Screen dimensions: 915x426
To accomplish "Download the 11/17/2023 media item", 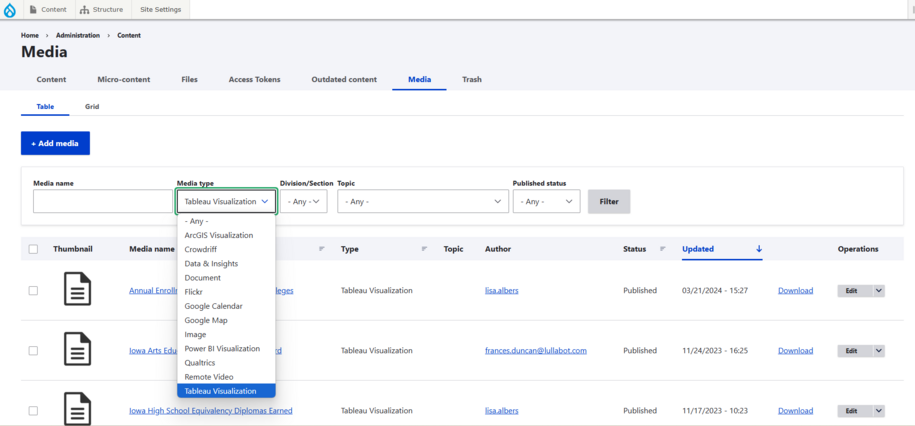I will point(795,411).
